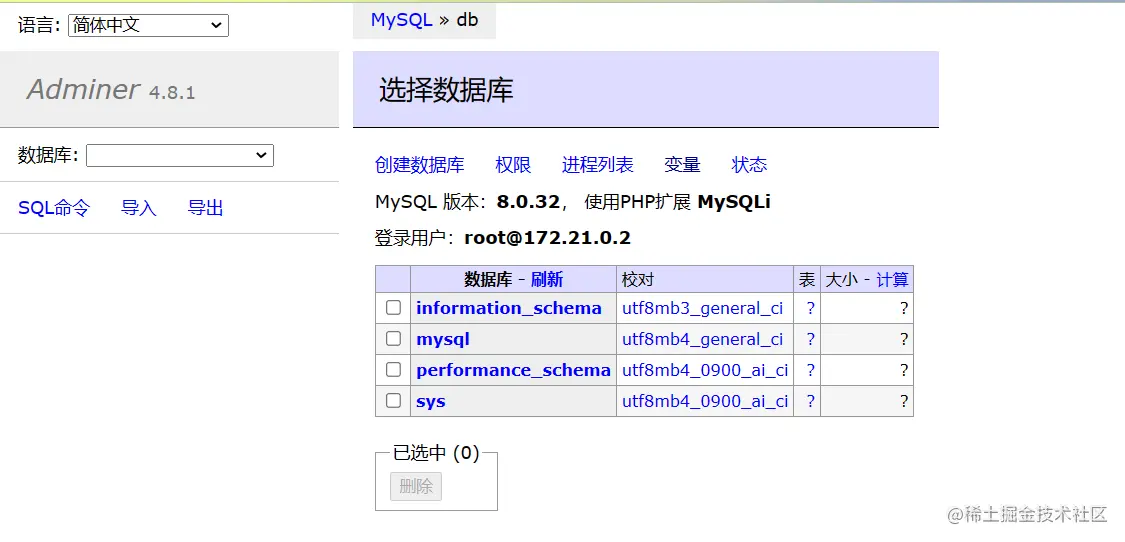The height and width of the screenshot is (542, 1125).
Task: Check the mysql database checkbox
Action: (393, 339)
